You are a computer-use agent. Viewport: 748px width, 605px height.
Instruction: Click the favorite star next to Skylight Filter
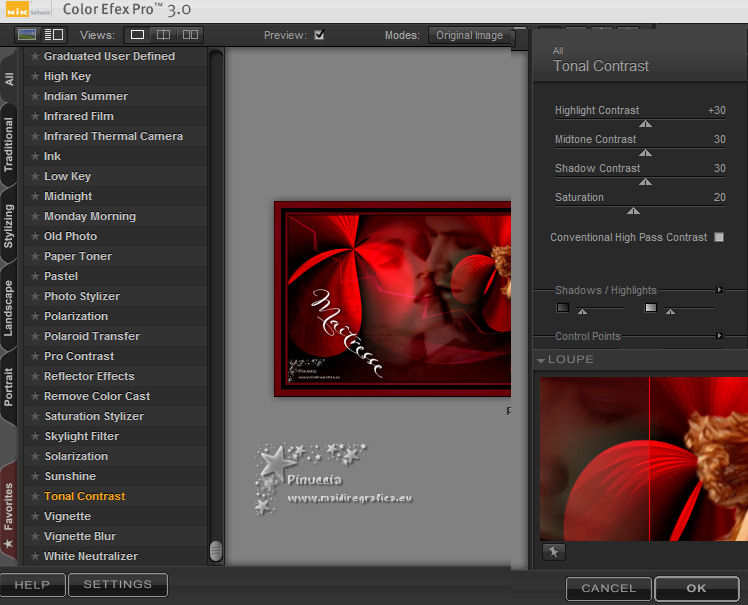click(35, 436)
